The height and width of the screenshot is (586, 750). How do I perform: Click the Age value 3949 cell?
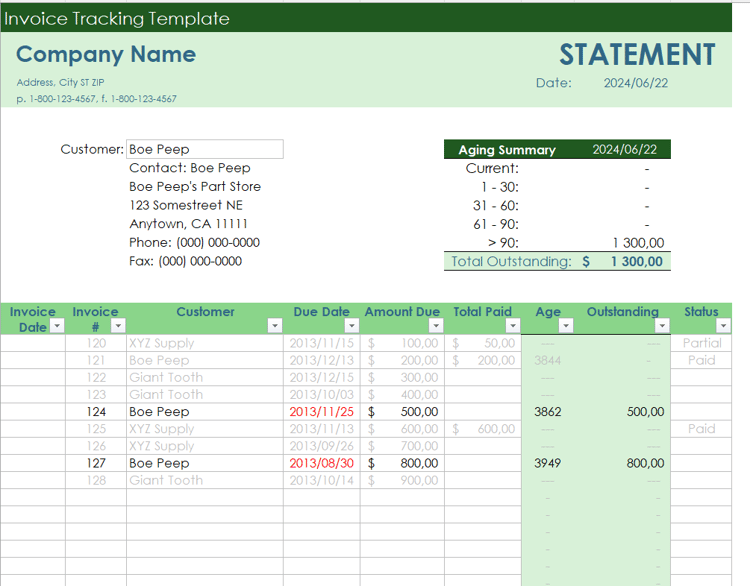coord(548,463)
